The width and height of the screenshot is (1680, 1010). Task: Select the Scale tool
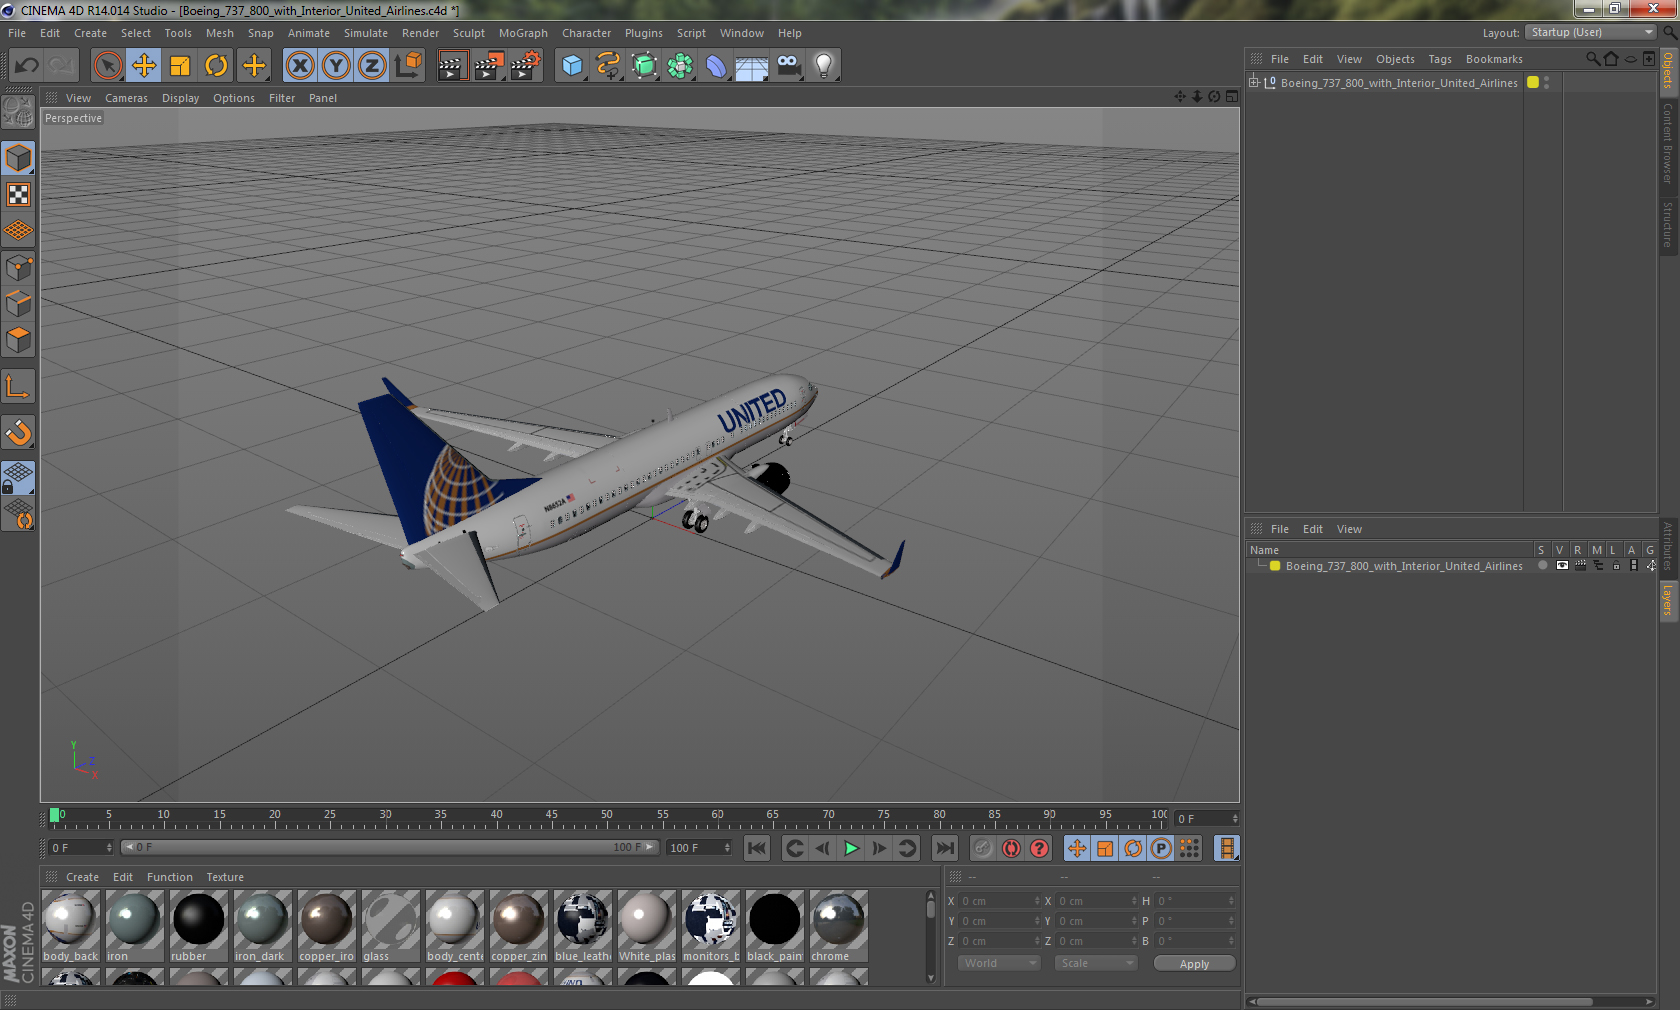pyautogui.click(x=180, y=66)
